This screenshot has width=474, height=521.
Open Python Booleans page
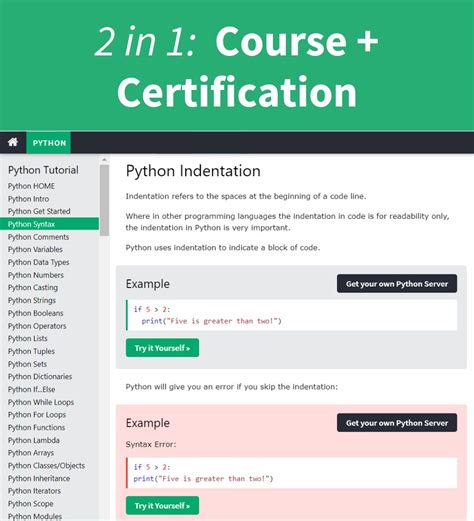(x=35, y=313)
